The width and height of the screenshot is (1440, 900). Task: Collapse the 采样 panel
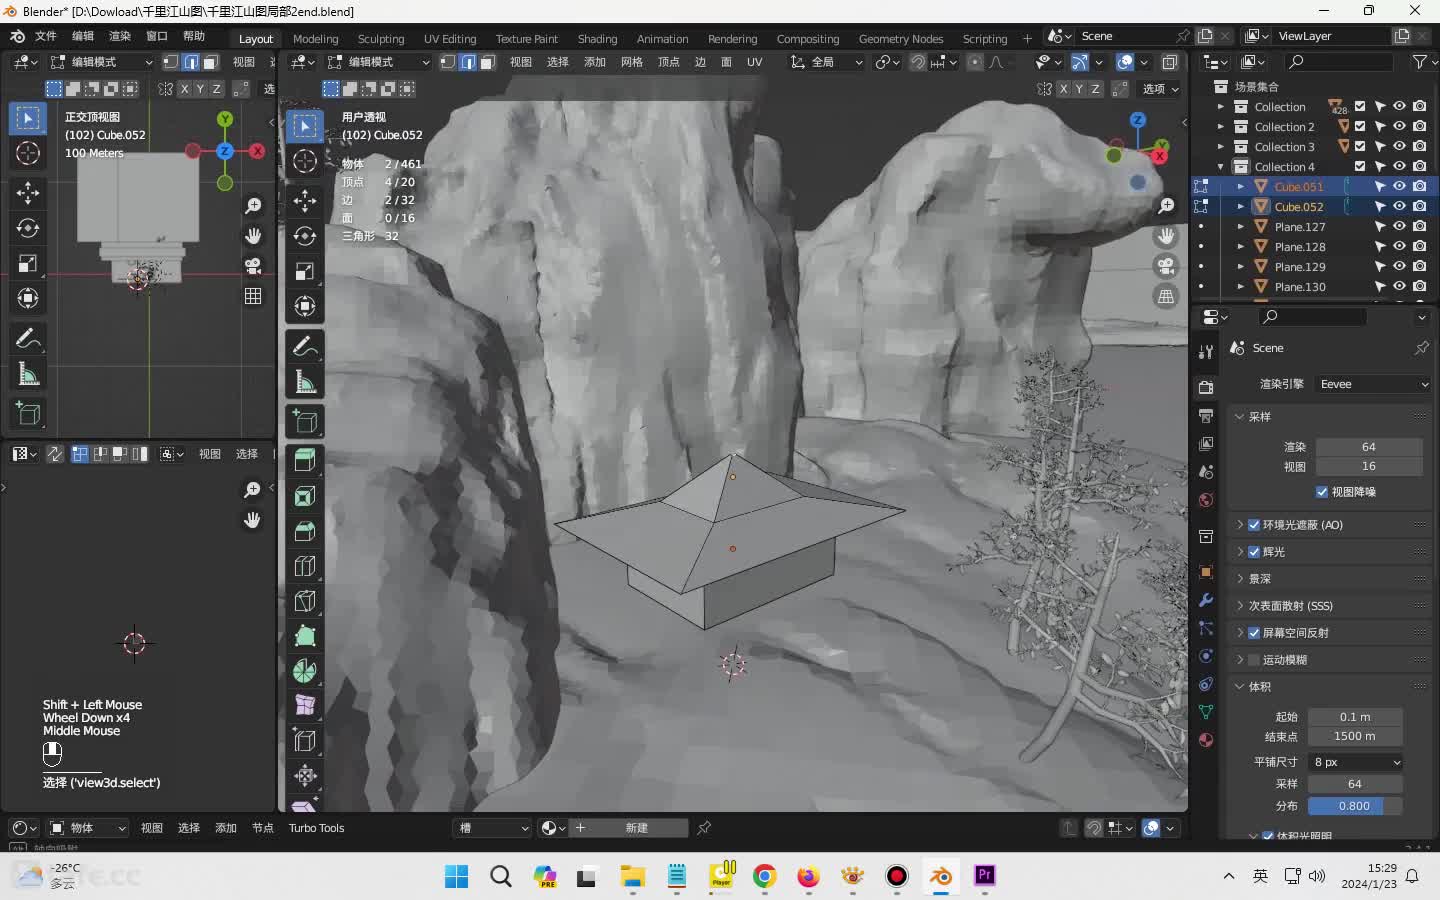[1239, 417]
